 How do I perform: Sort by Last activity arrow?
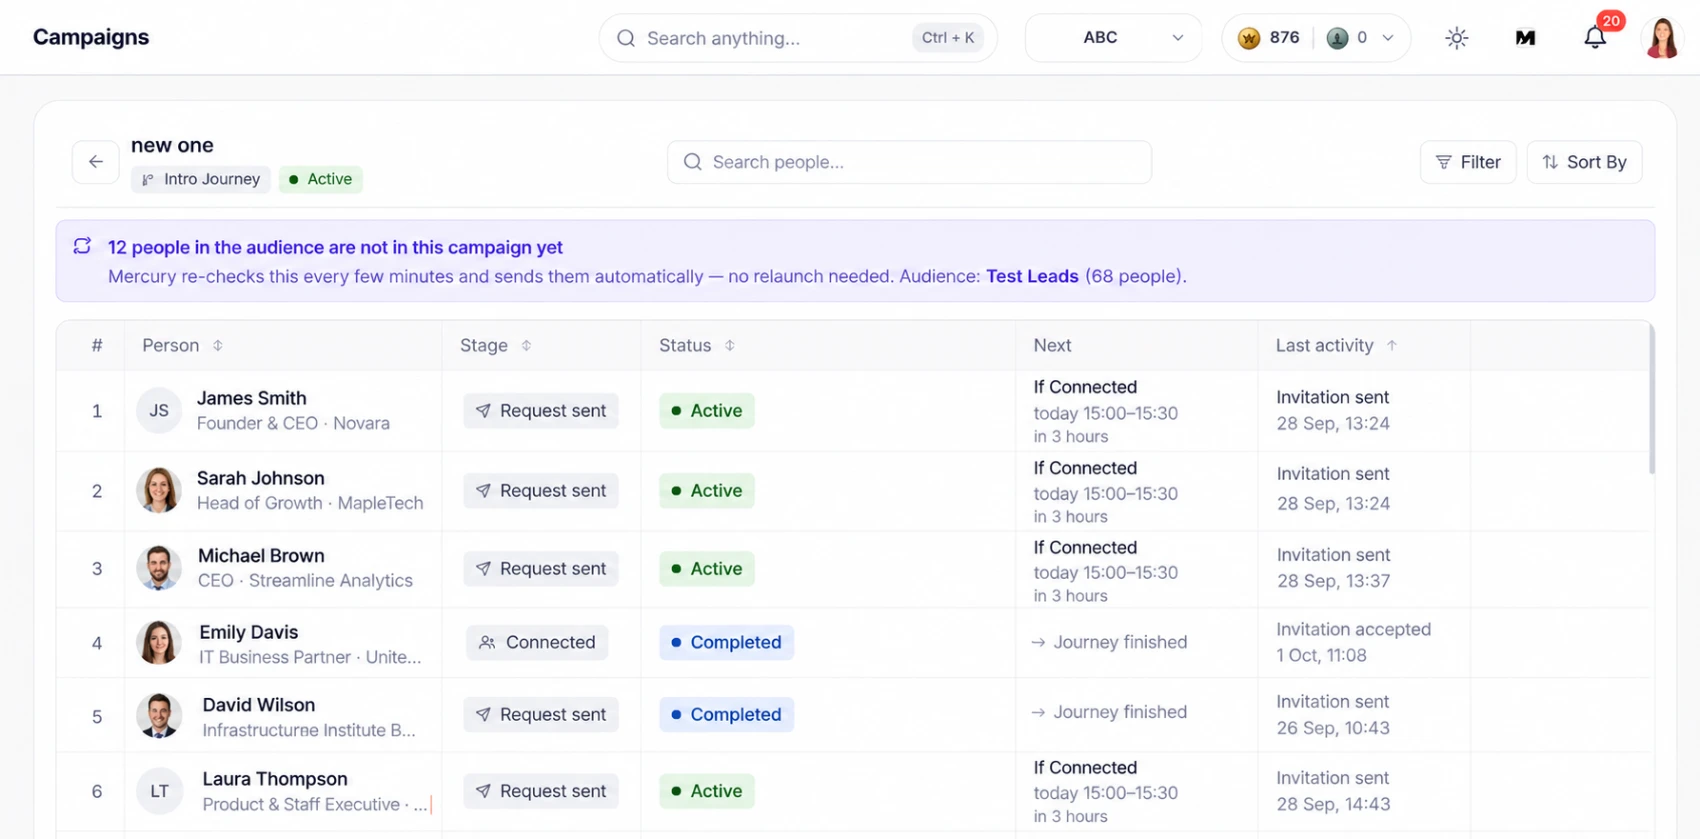pos(1391,345)
